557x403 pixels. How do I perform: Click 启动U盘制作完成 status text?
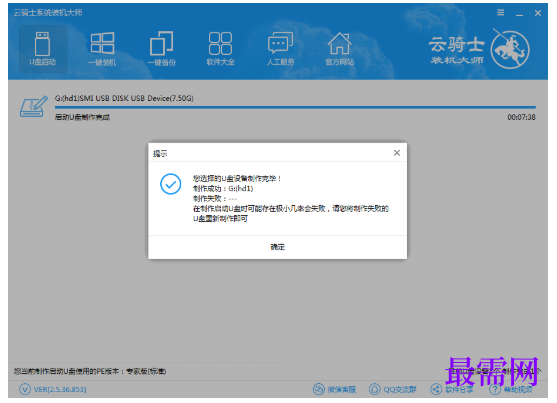click(x=82, y=117)
